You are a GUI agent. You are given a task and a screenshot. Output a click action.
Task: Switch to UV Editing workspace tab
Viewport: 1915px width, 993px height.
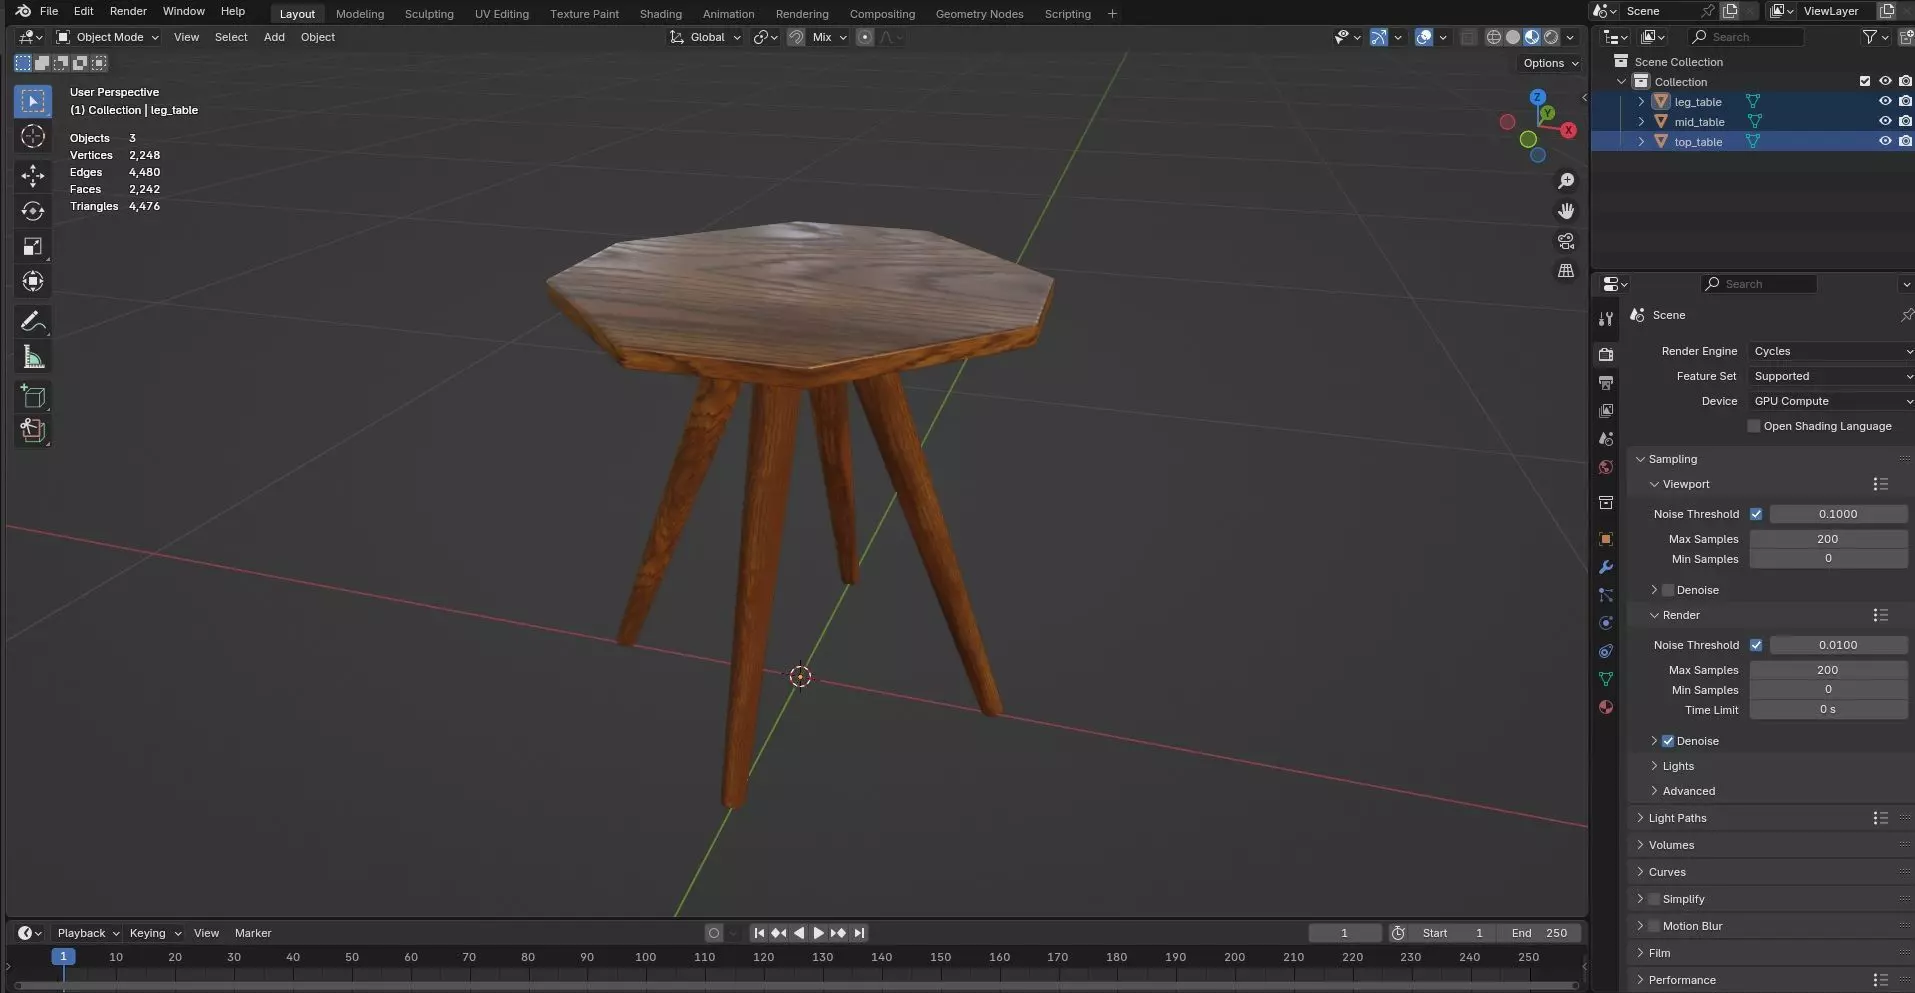501,14
